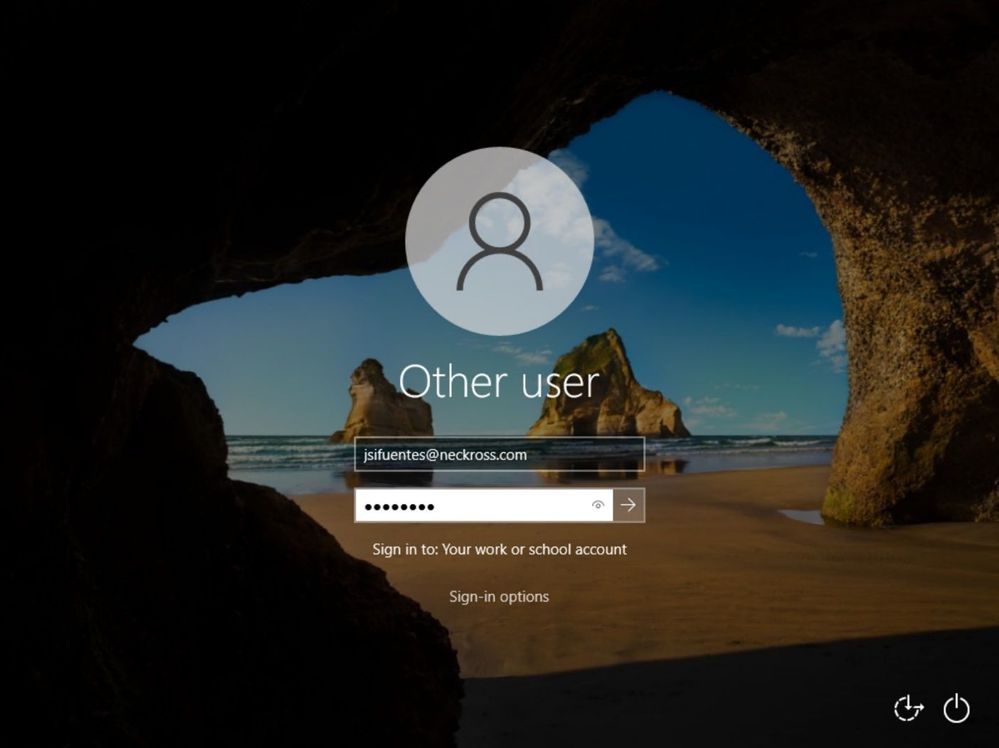Reveal password with the eye icon
The image size is (999, 748).
[598, 505]
